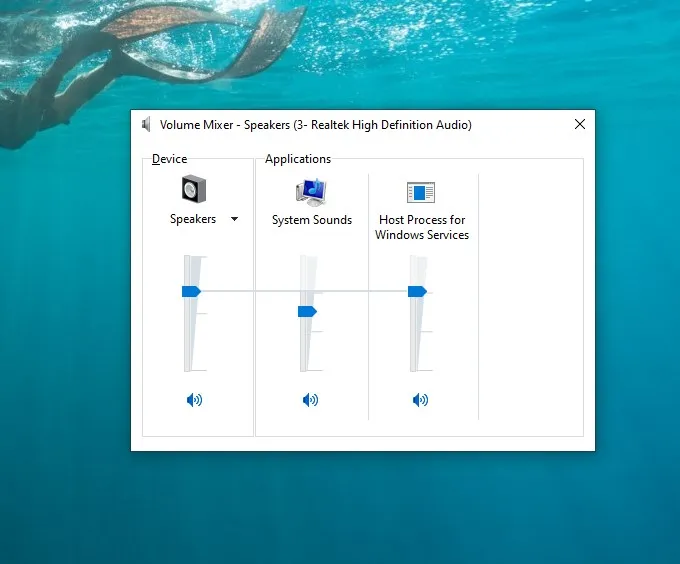Click the Speakers device name label
The height and width of the screenshot is (564, 680).
coord(193,219)
